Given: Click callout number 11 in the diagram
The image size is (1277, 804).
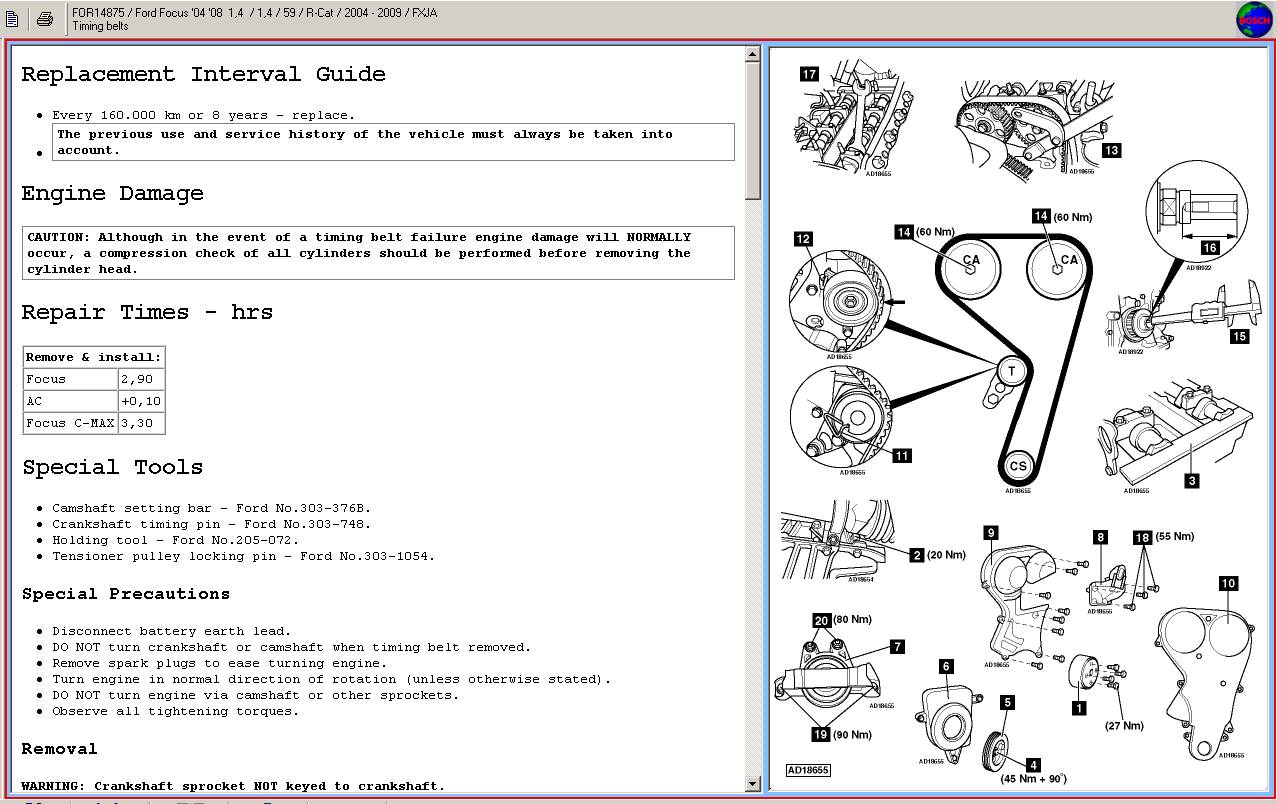Looking at the screenshot, I should [x=901, y=456].
